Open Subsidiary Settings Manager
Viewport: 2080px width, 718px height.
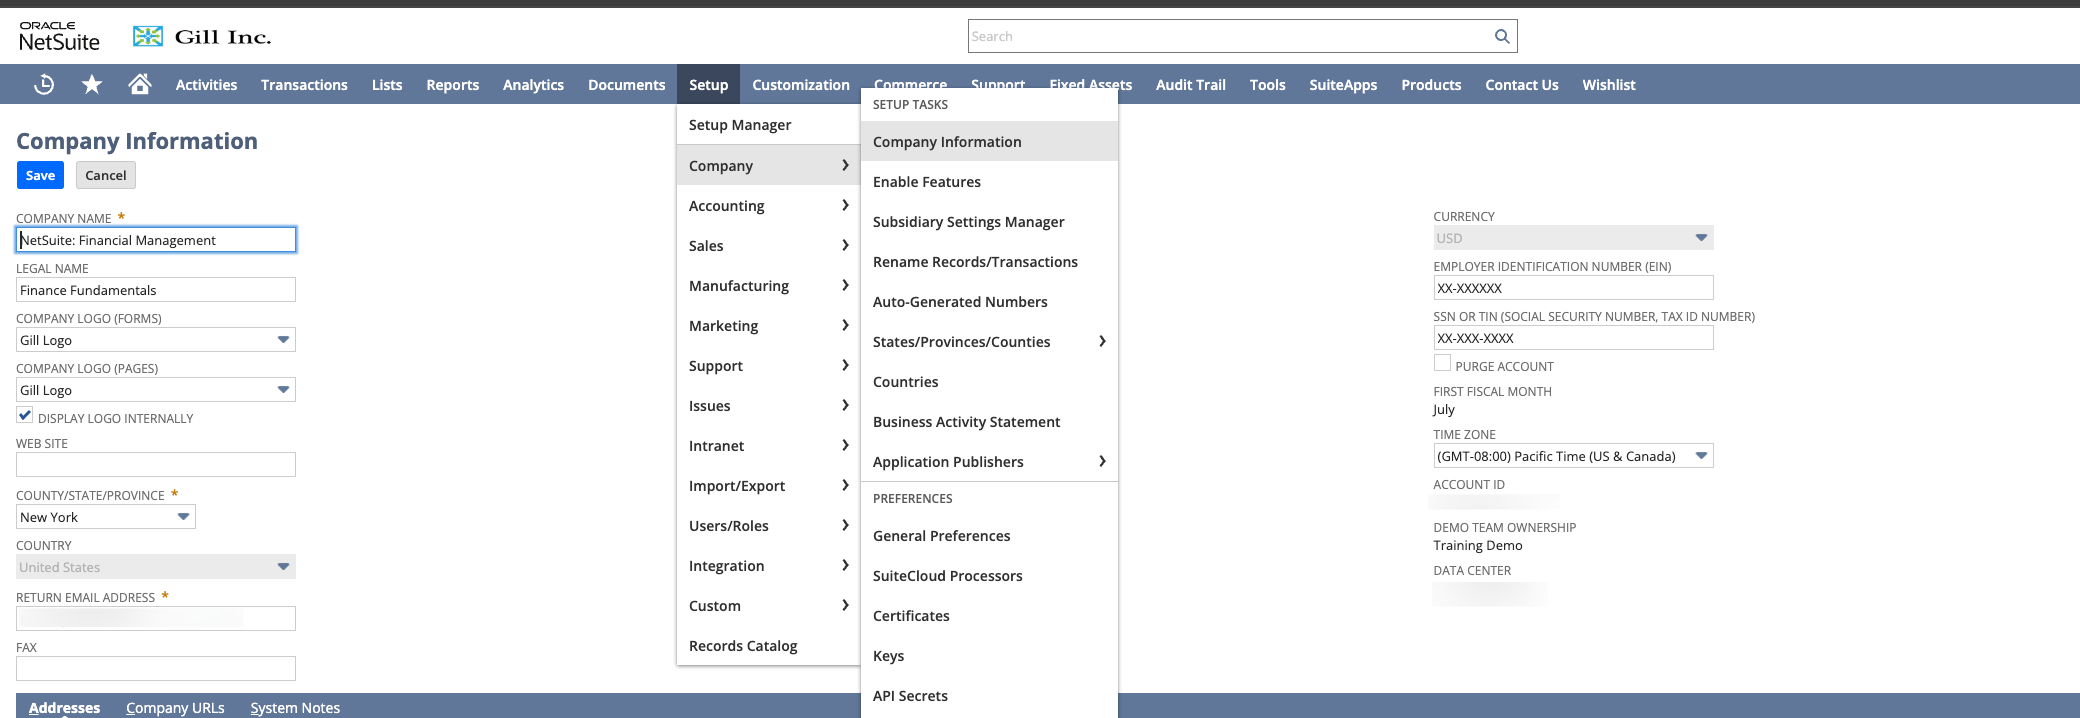point(989,221)
